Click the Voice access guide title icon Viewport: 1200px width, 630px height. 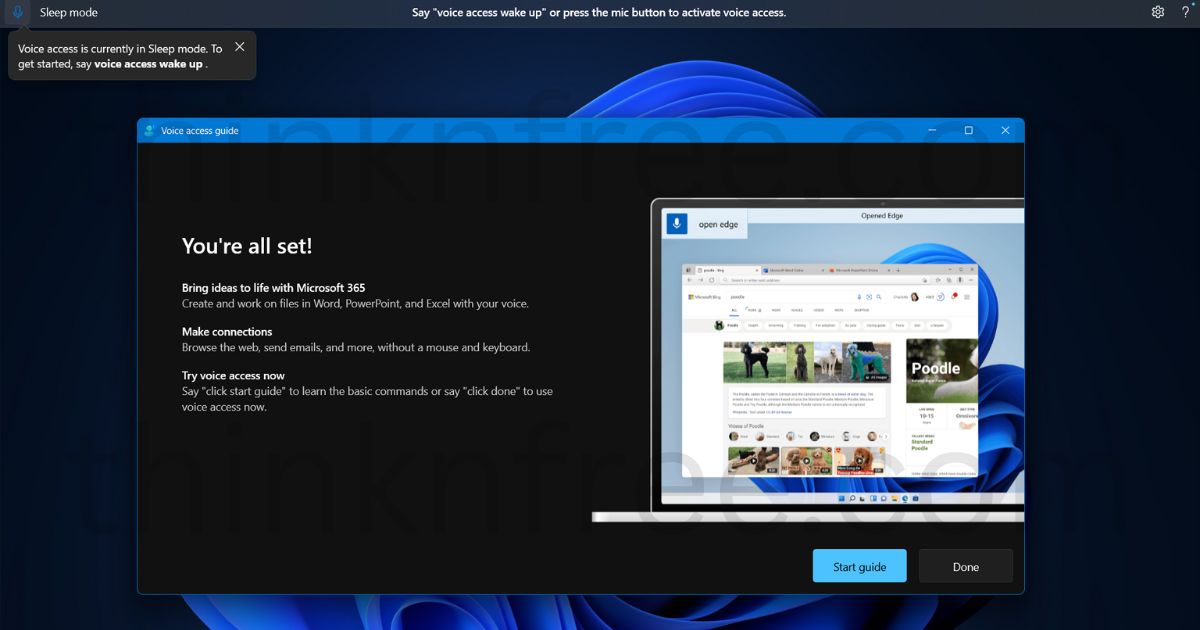[x=149, y=130]
